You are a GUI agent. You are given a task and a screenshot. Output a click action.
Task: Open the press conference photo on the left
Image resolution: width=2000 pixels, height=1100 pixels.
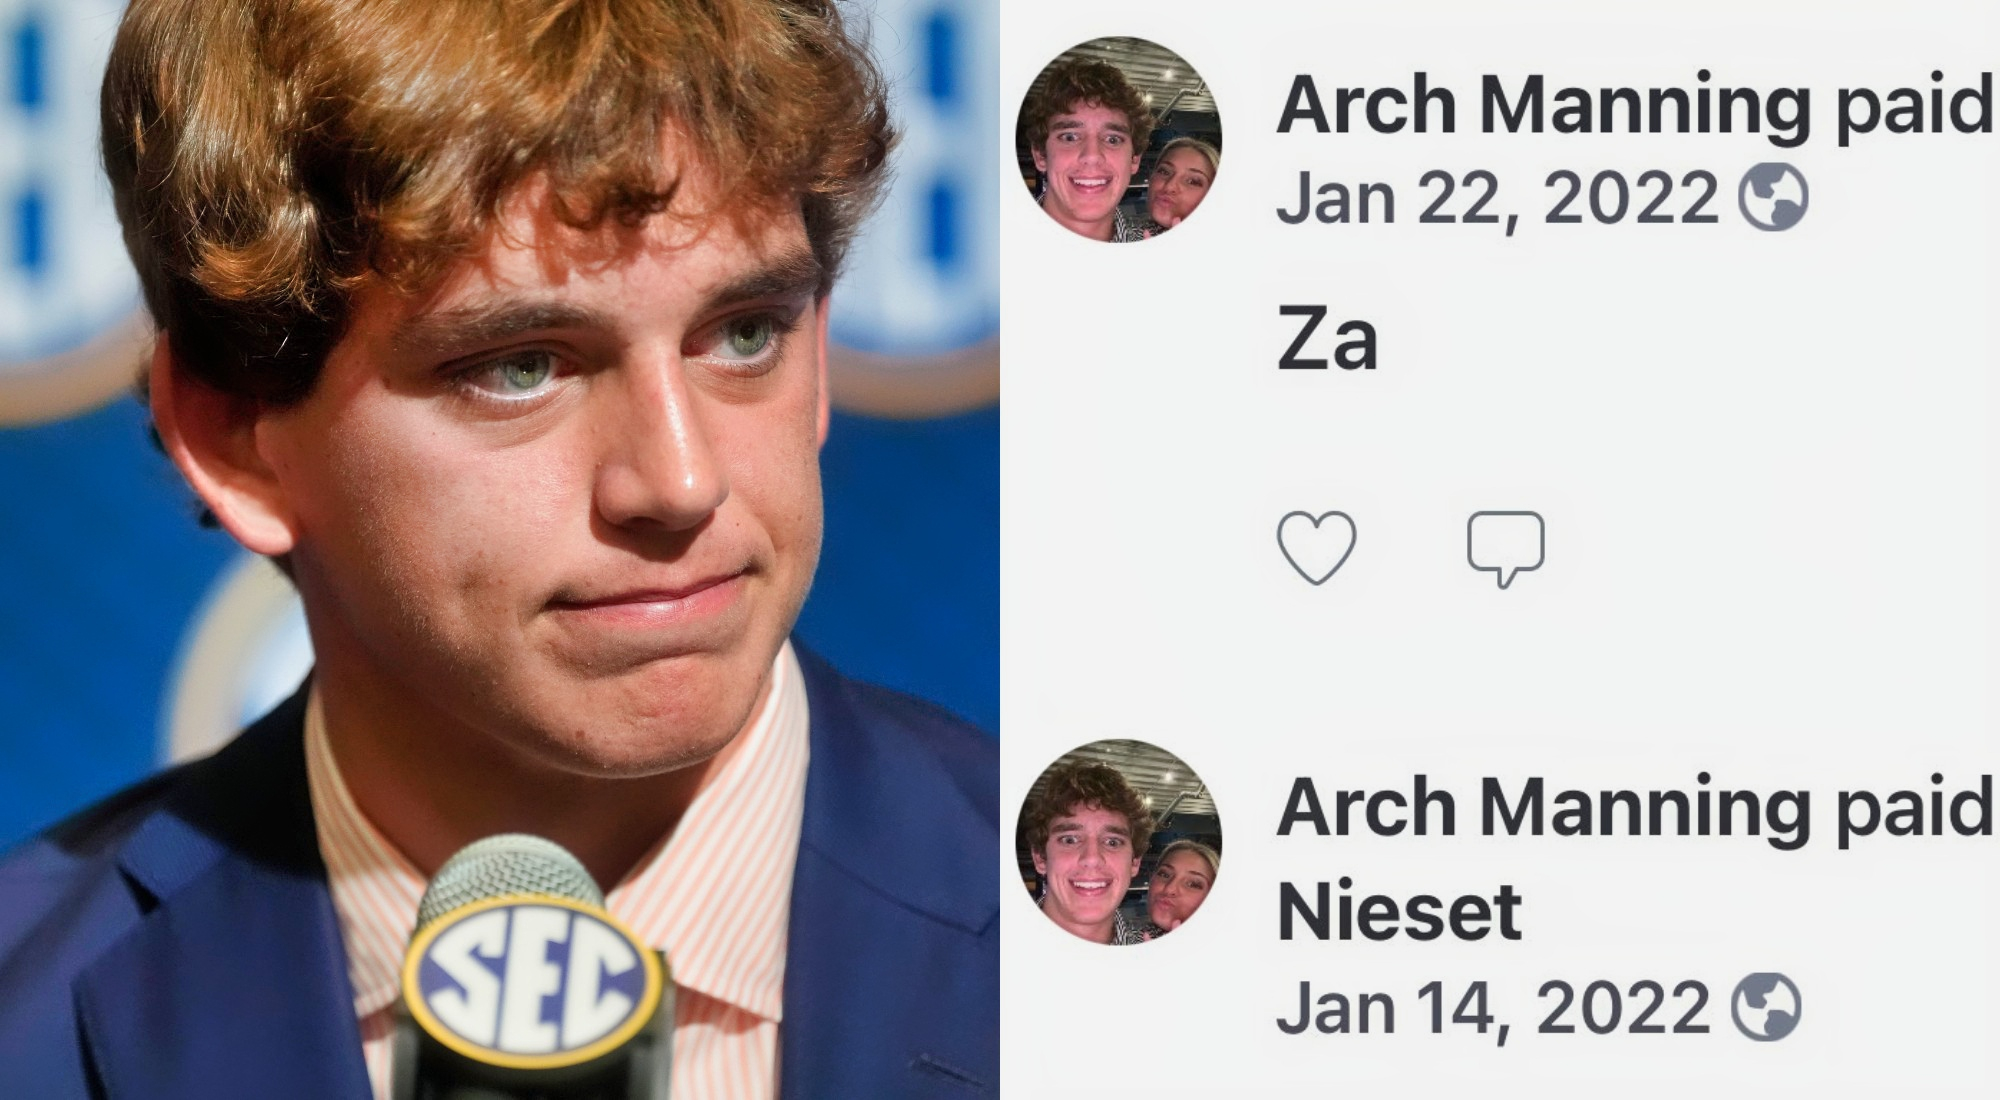tap(499, 400)
